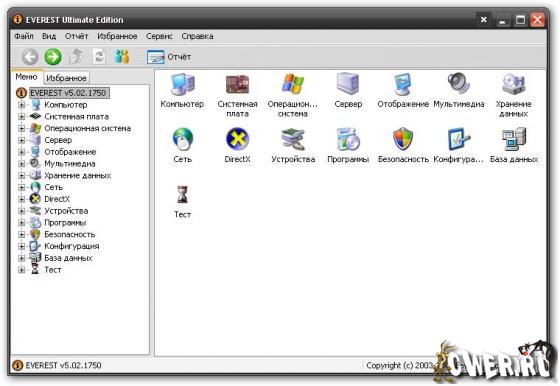Click the users icon in toolbar

point(122,57)
